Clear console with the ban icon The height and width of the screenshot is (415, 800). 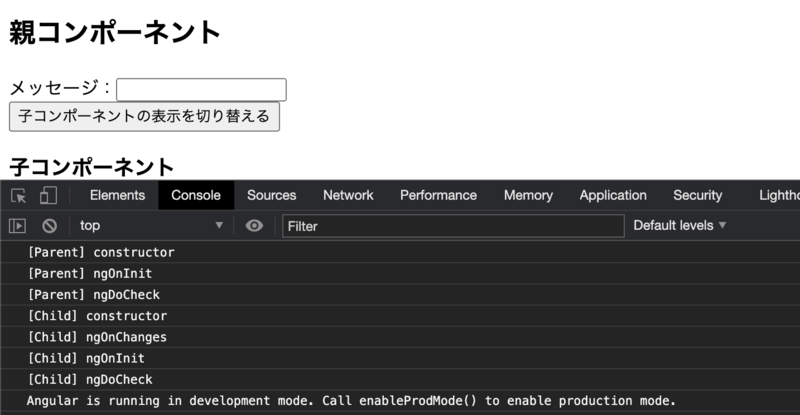pos(49,226)
